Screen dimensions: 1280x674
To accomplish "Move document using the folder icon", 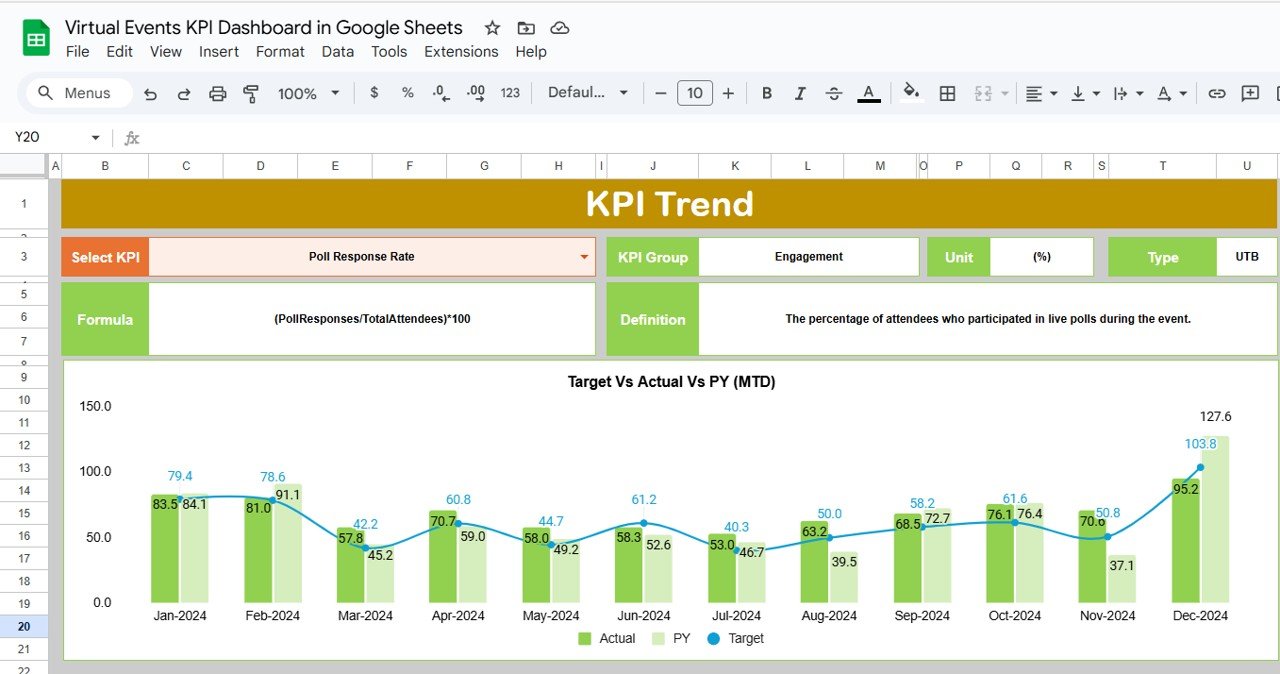I will coord(526,28).
